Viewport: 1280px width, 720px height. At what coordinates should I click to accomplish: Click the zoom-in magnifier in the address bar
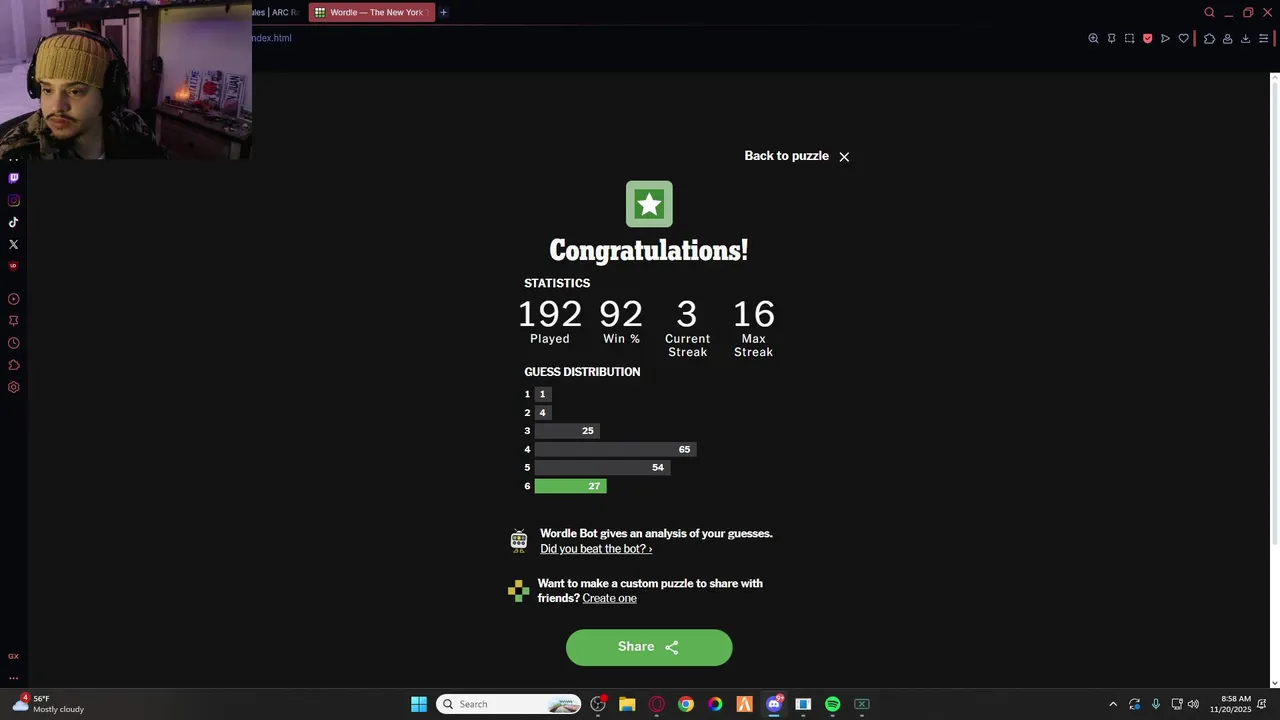(1093, 38)
